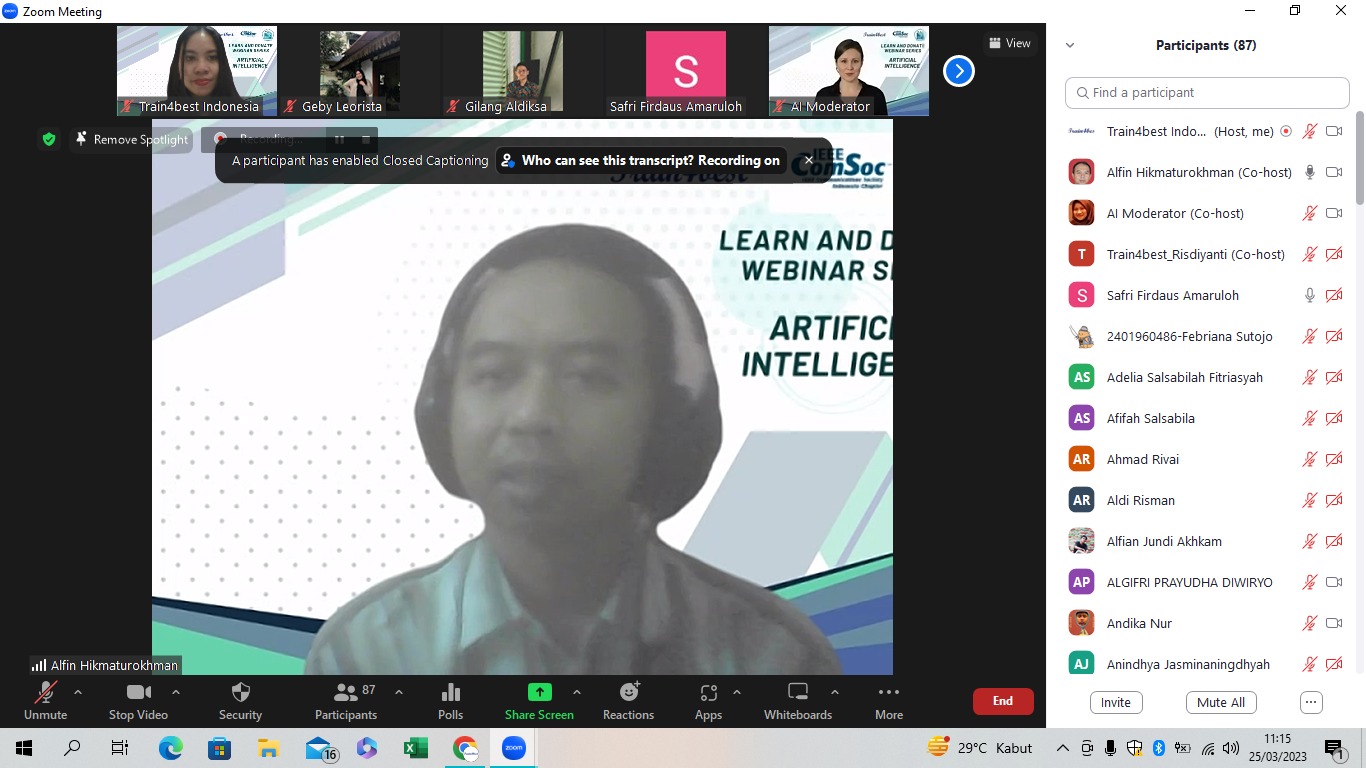Click the Share Screen icon
The image size is (1366, 768).
click(x=539, y=692)
